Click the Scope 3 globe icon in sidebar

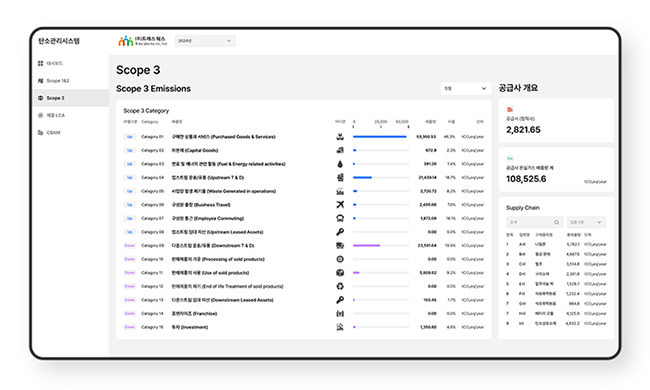tap(40, 98)
